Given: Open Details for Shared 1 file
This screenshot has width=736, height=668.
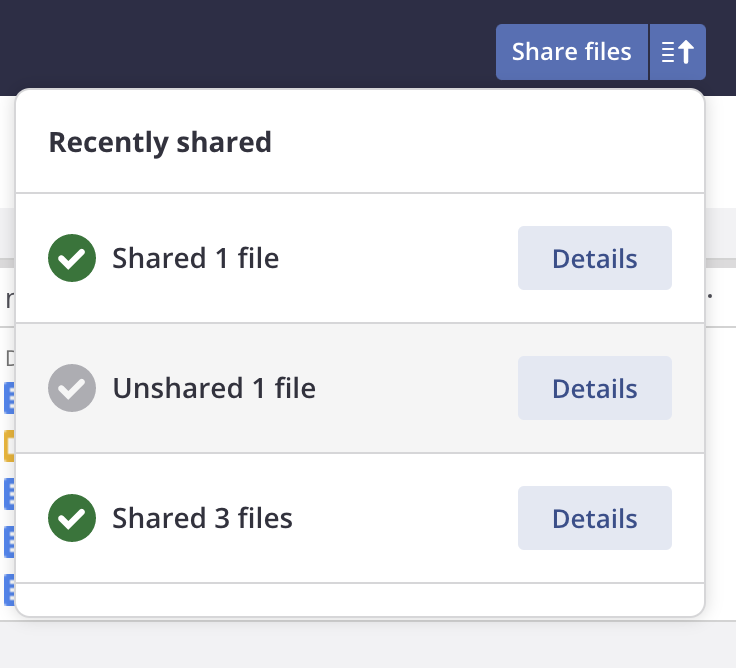Looking at the screenshot, I should point(595,258).
